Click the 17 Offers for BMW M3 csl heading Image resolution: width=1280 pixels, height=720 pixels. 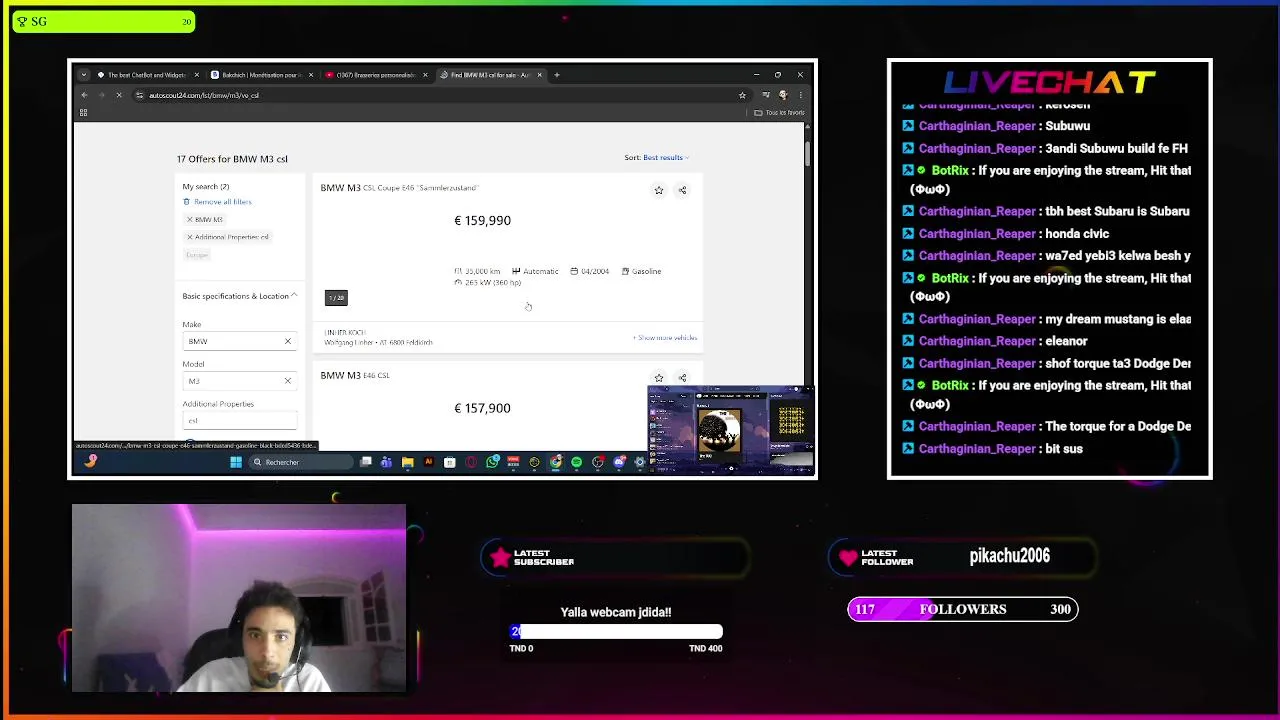click(232, 159)
